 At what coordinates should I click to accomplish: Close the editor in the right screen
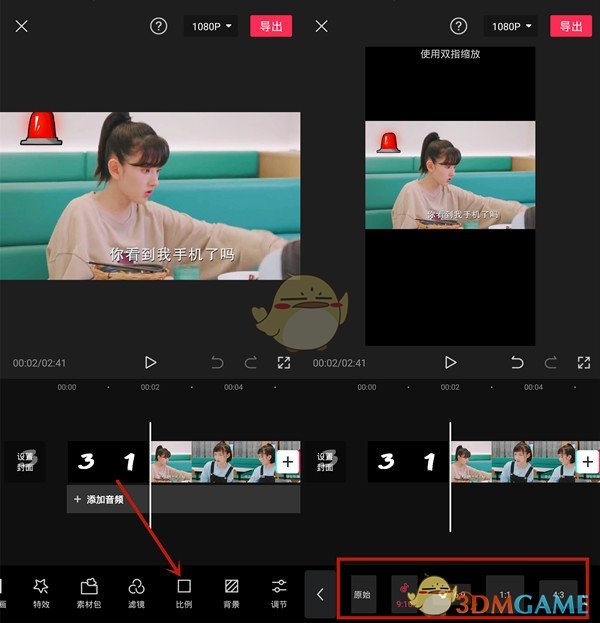[x=321, y=27]
